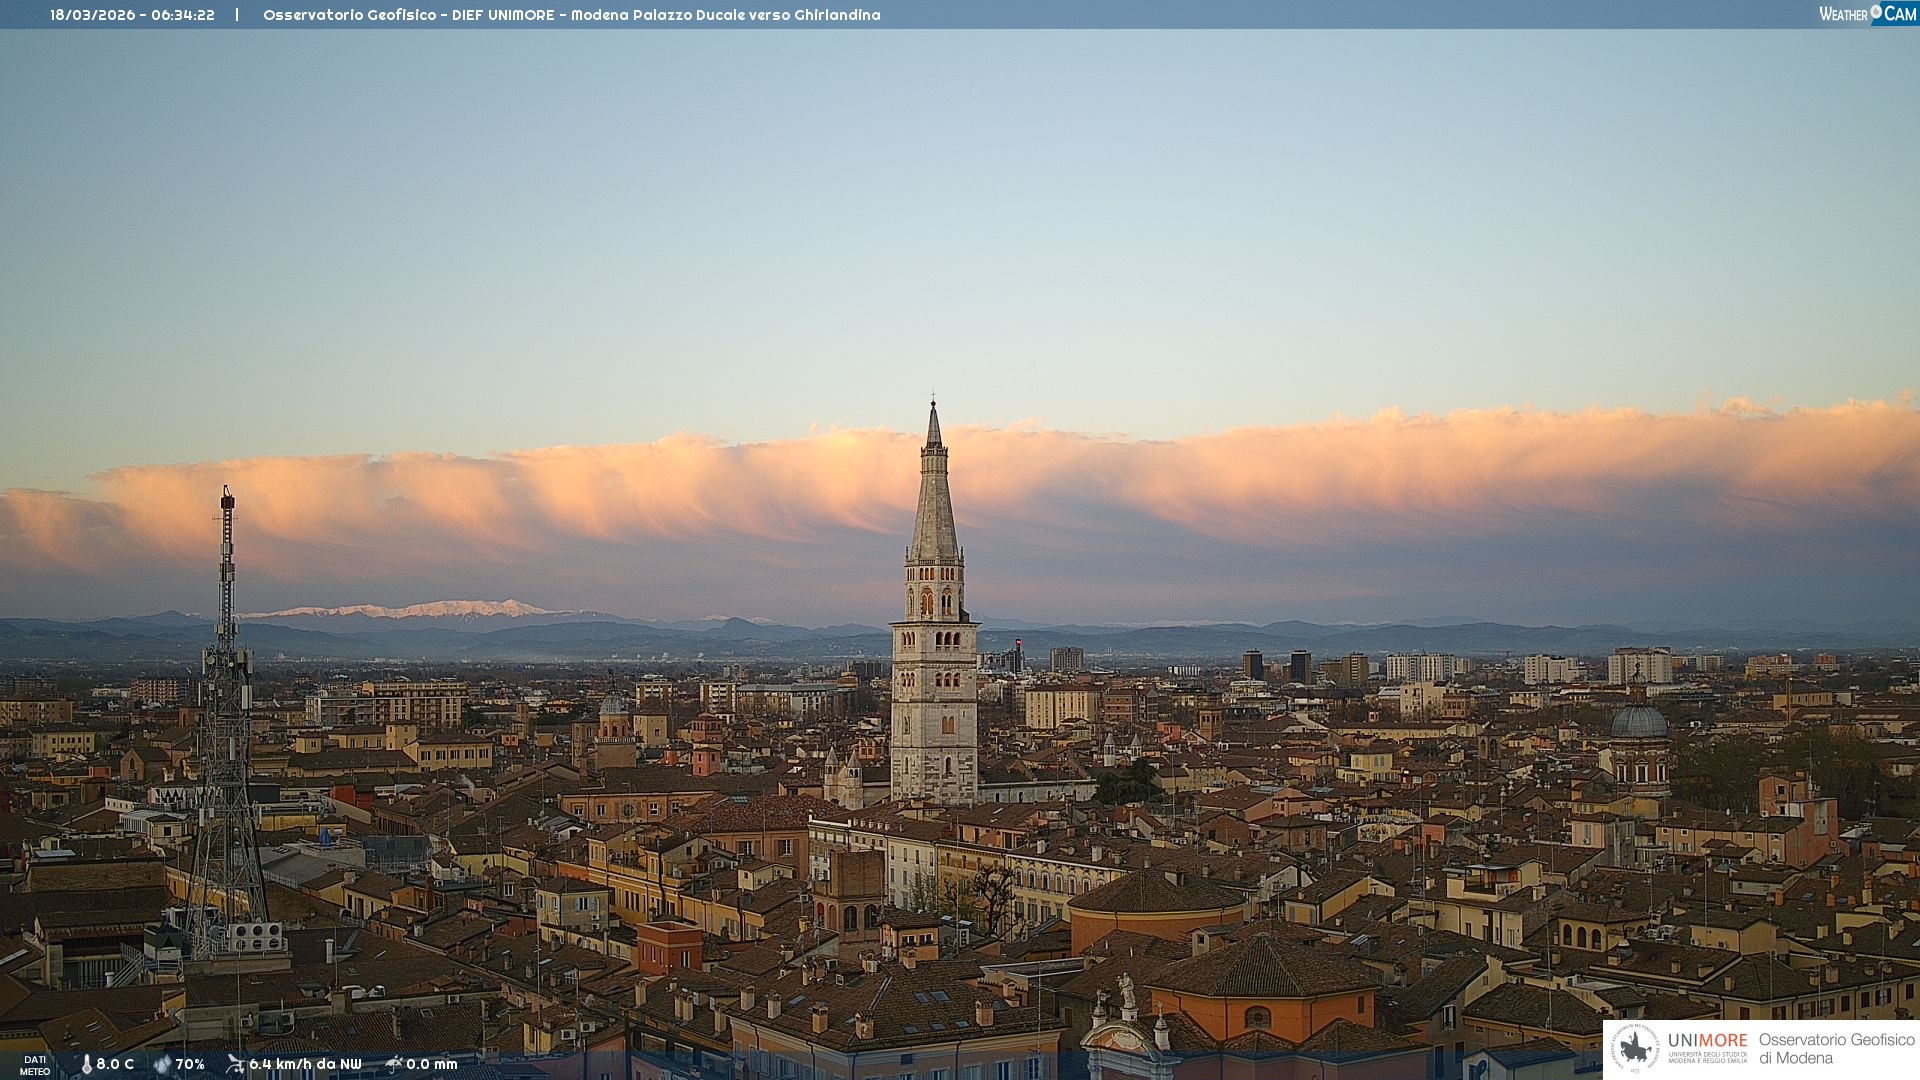Click the Ghirlandina tower spire
1920x1080 pixels.
pyautogui.click(x=934, y=500)
